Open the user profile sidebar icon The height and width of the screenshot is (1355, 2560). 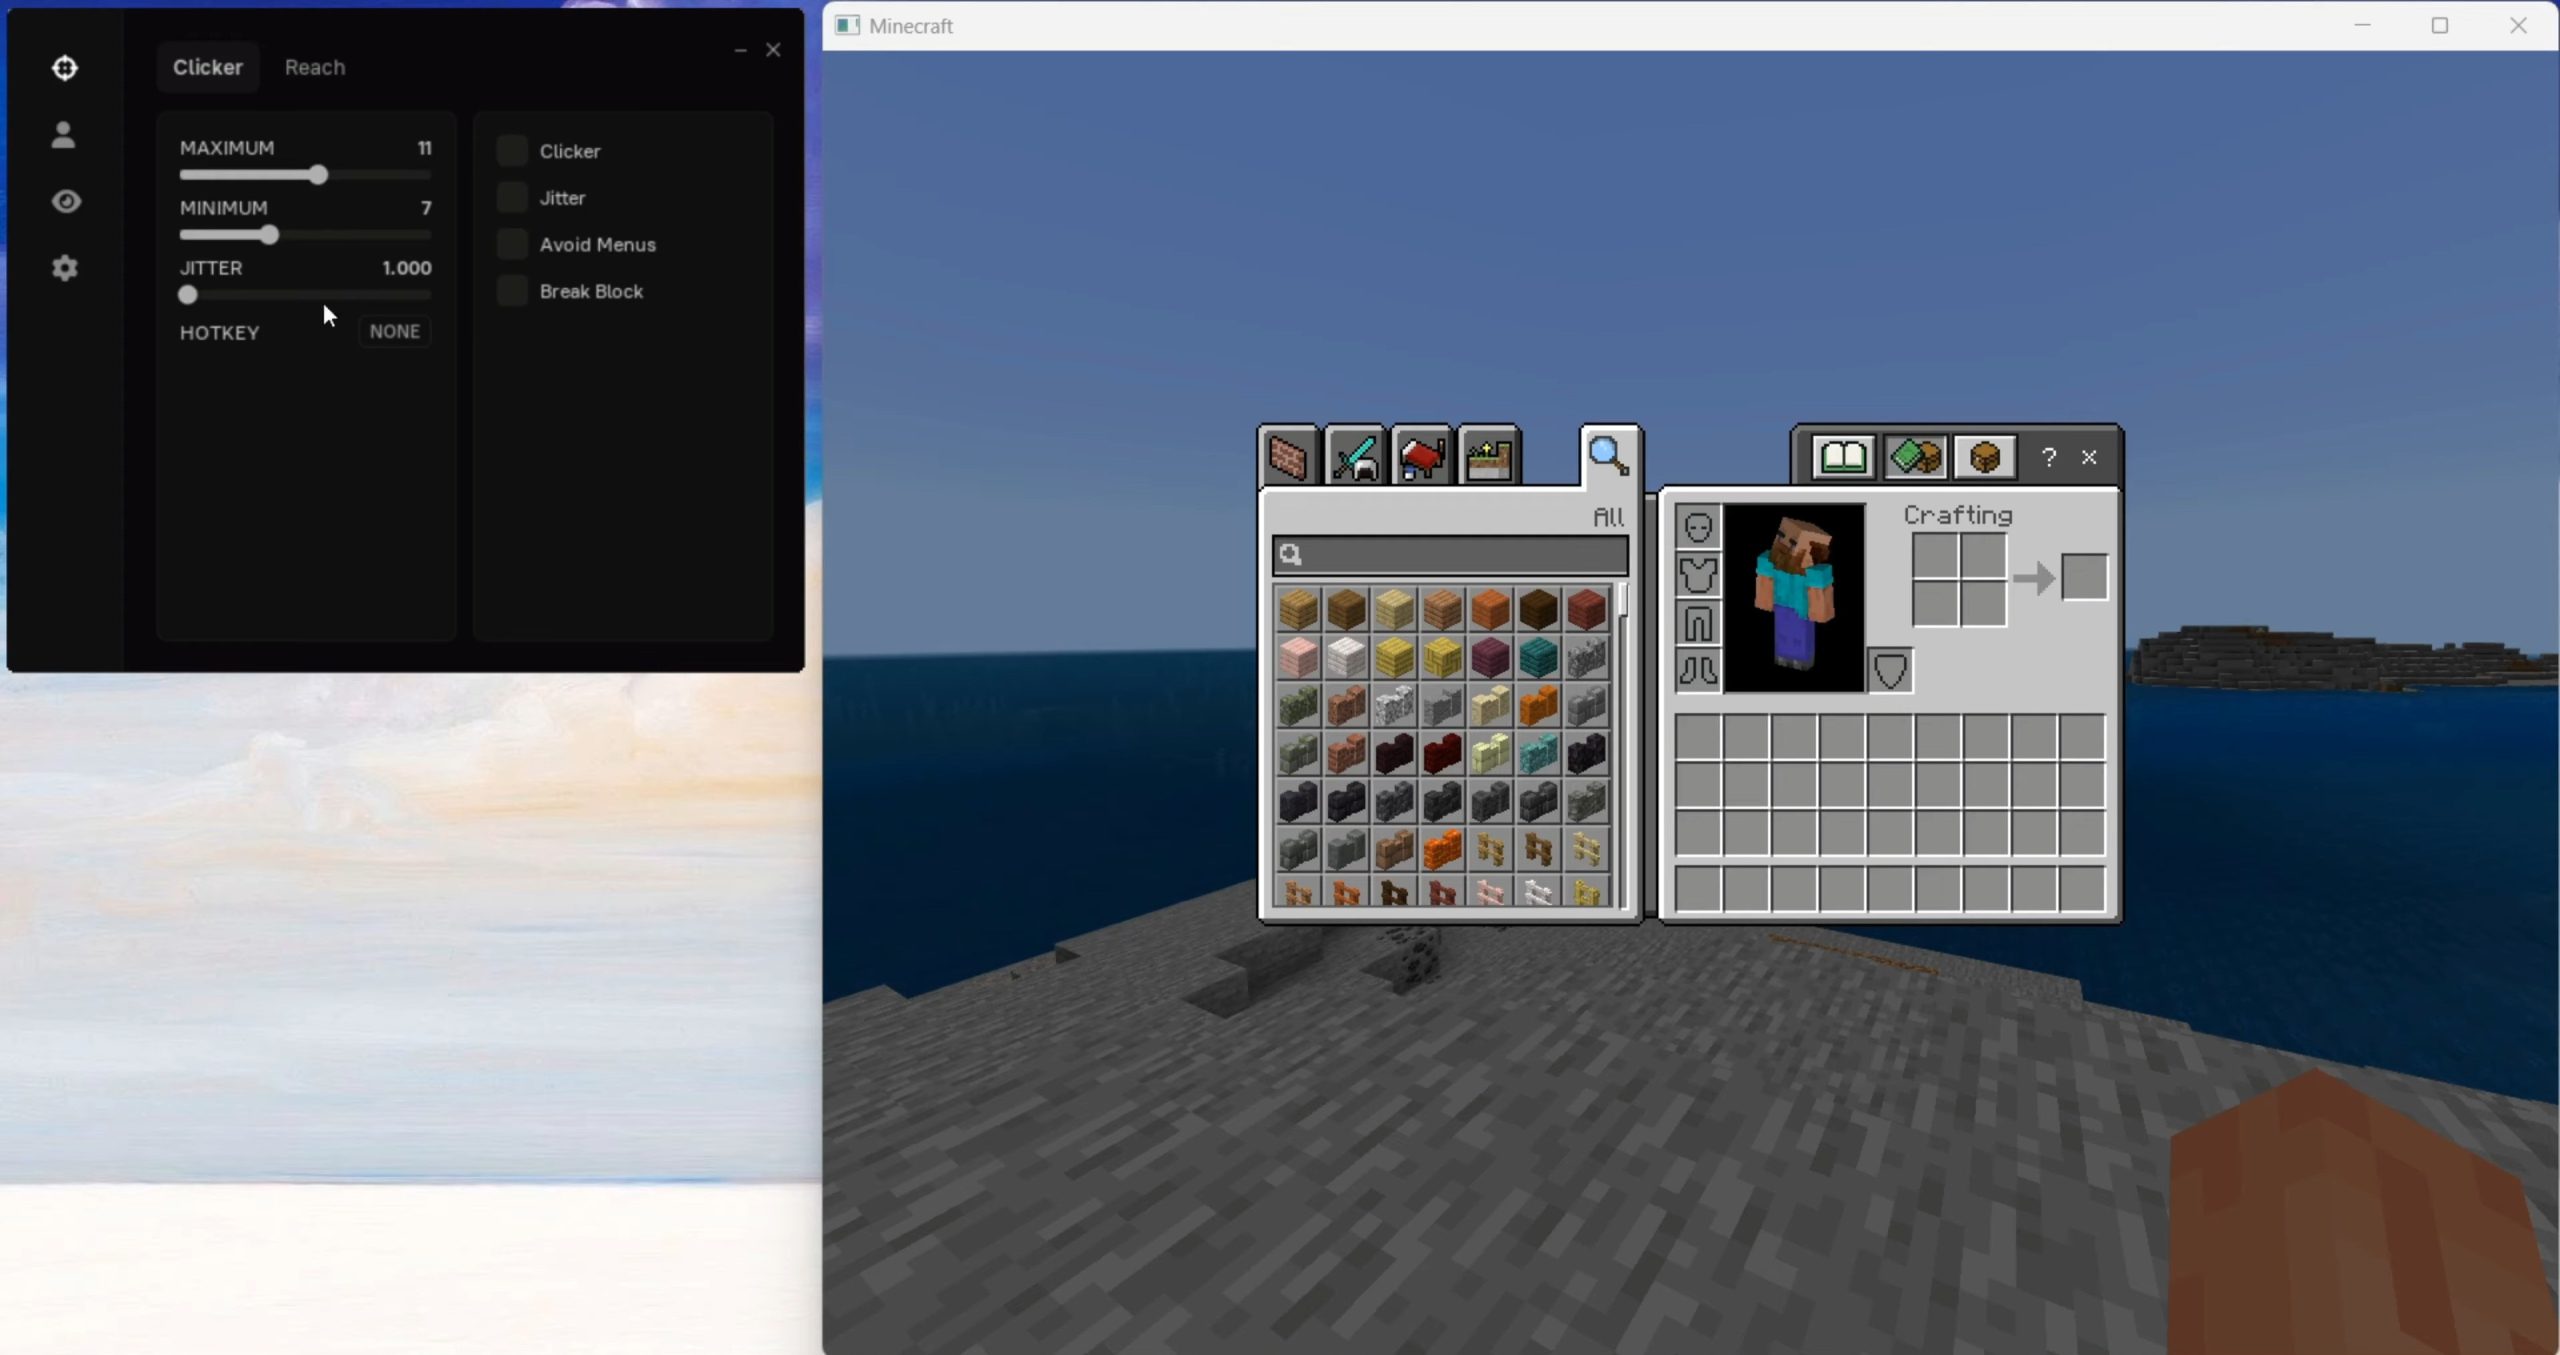(x=64, y=134)
